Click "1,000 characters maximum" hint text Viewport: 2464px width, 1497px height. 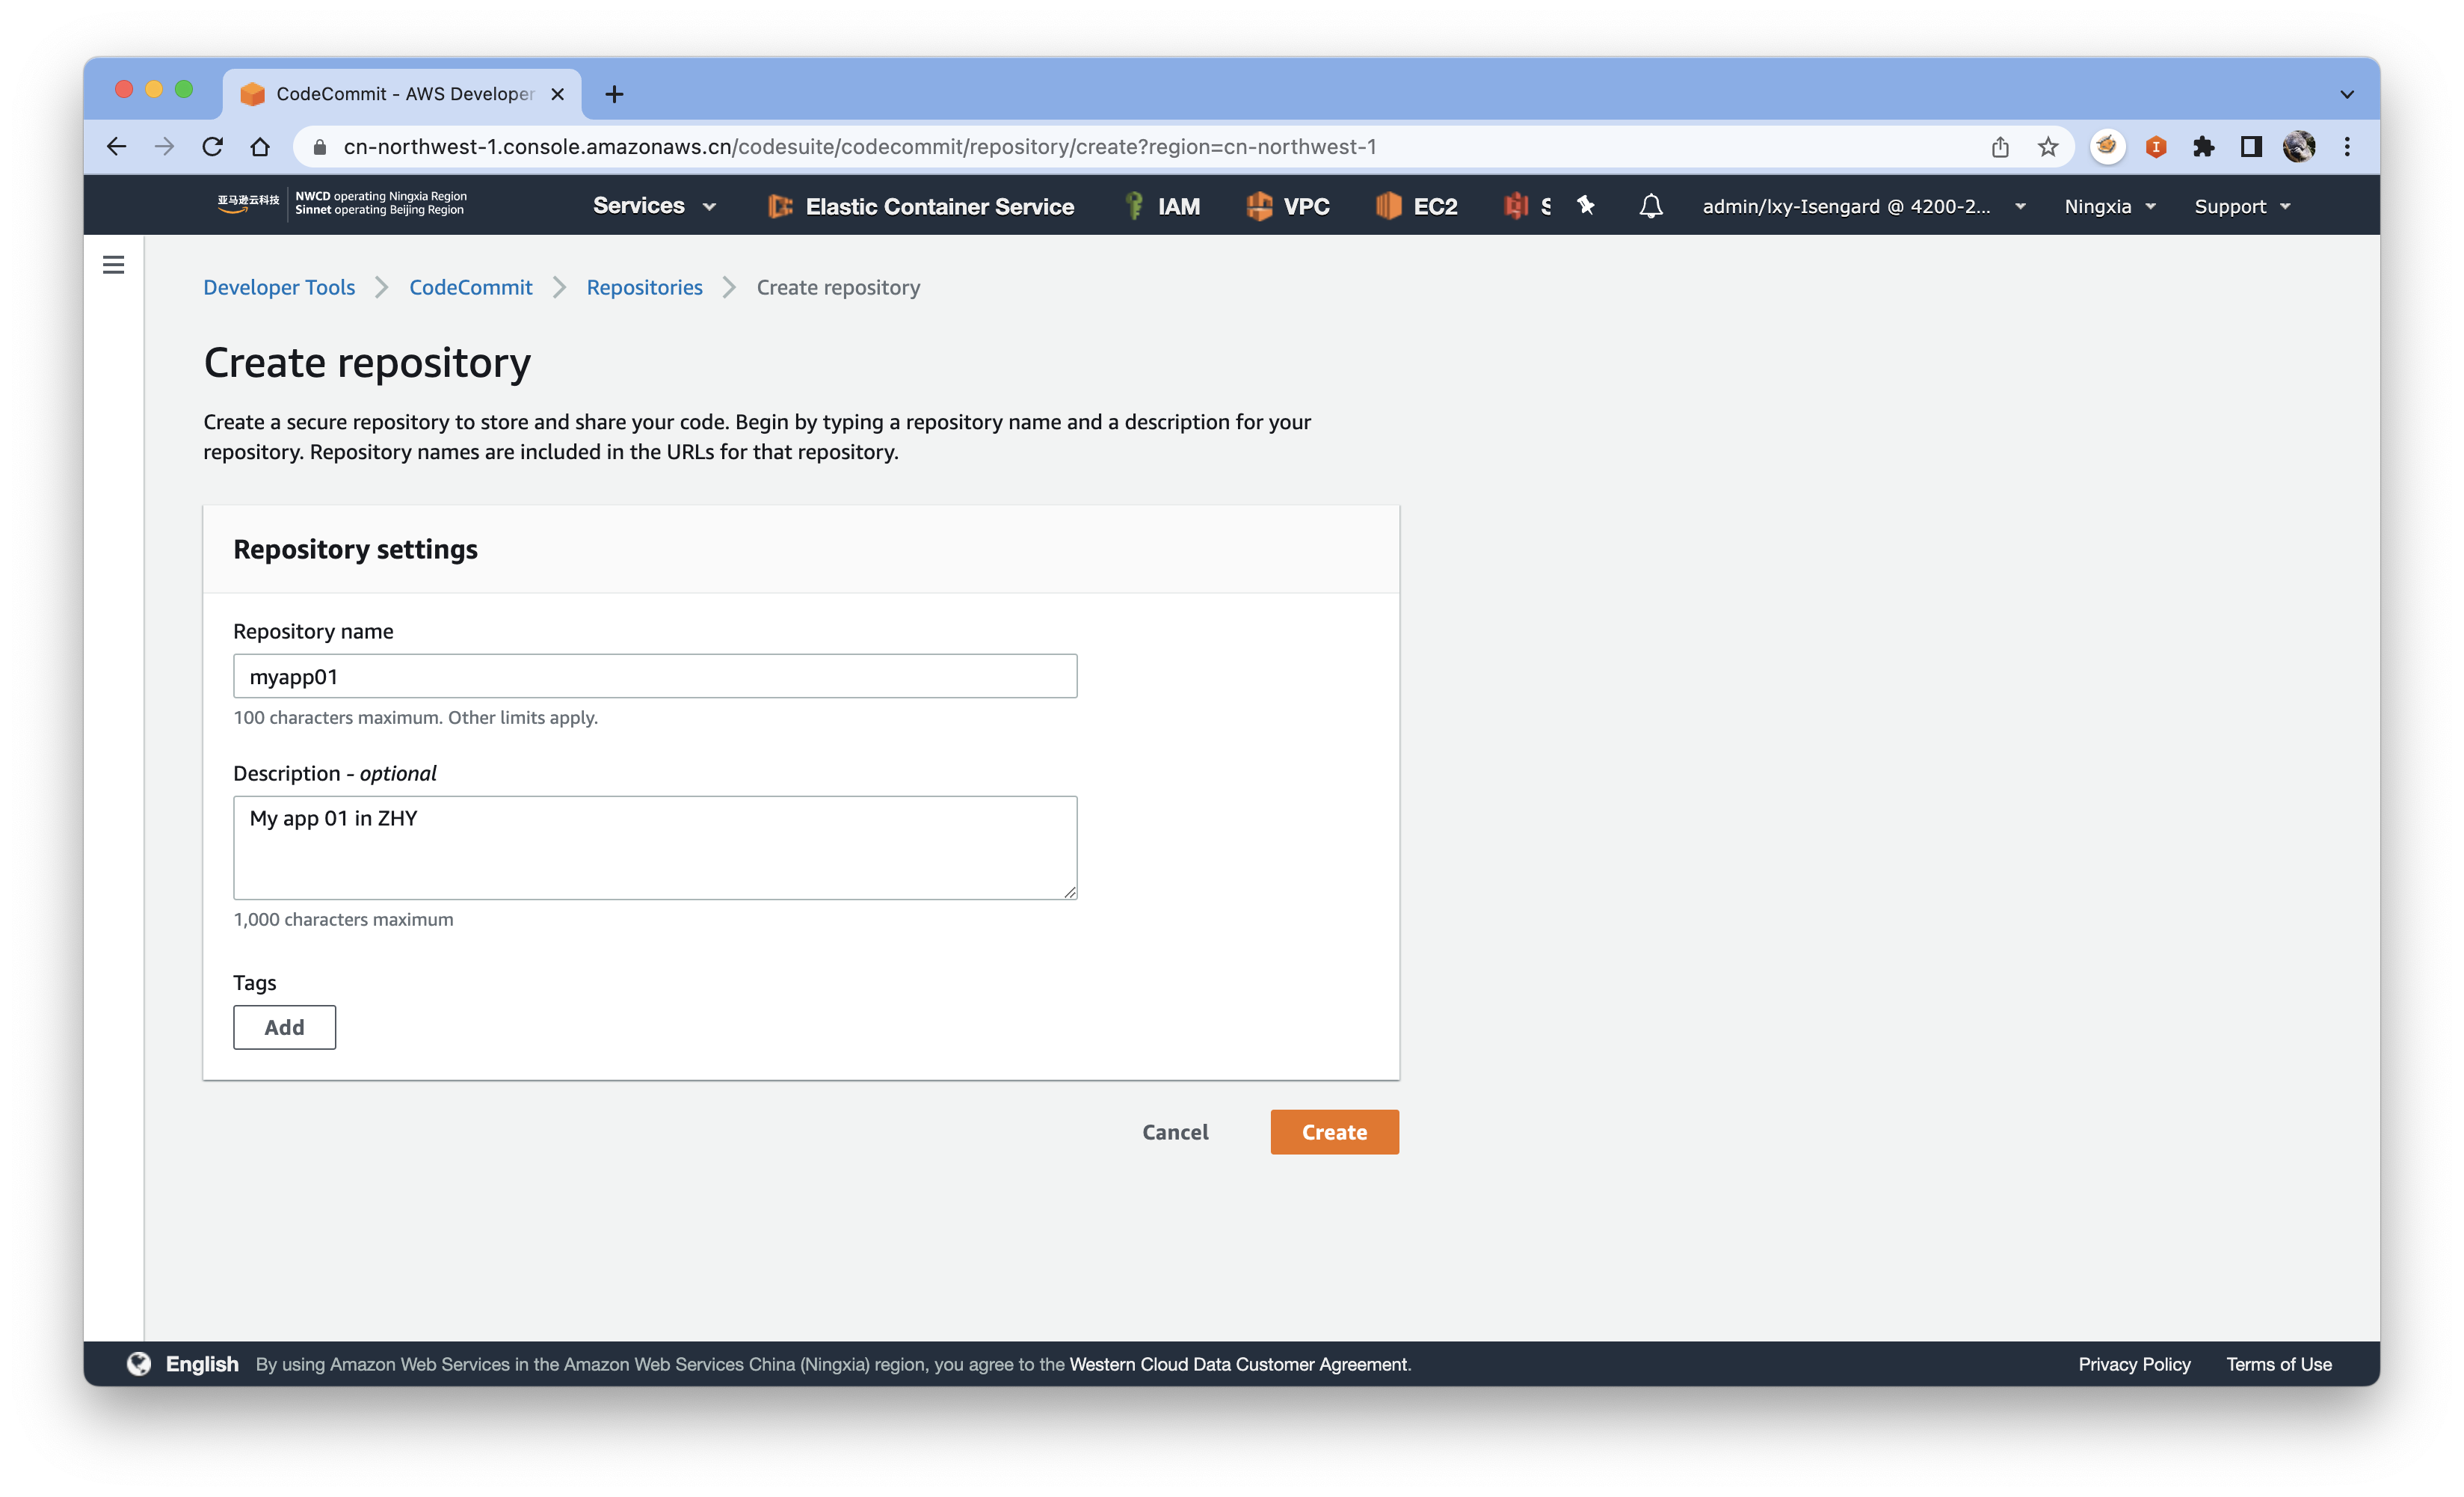pyautogui.click(x=343, y=919)
